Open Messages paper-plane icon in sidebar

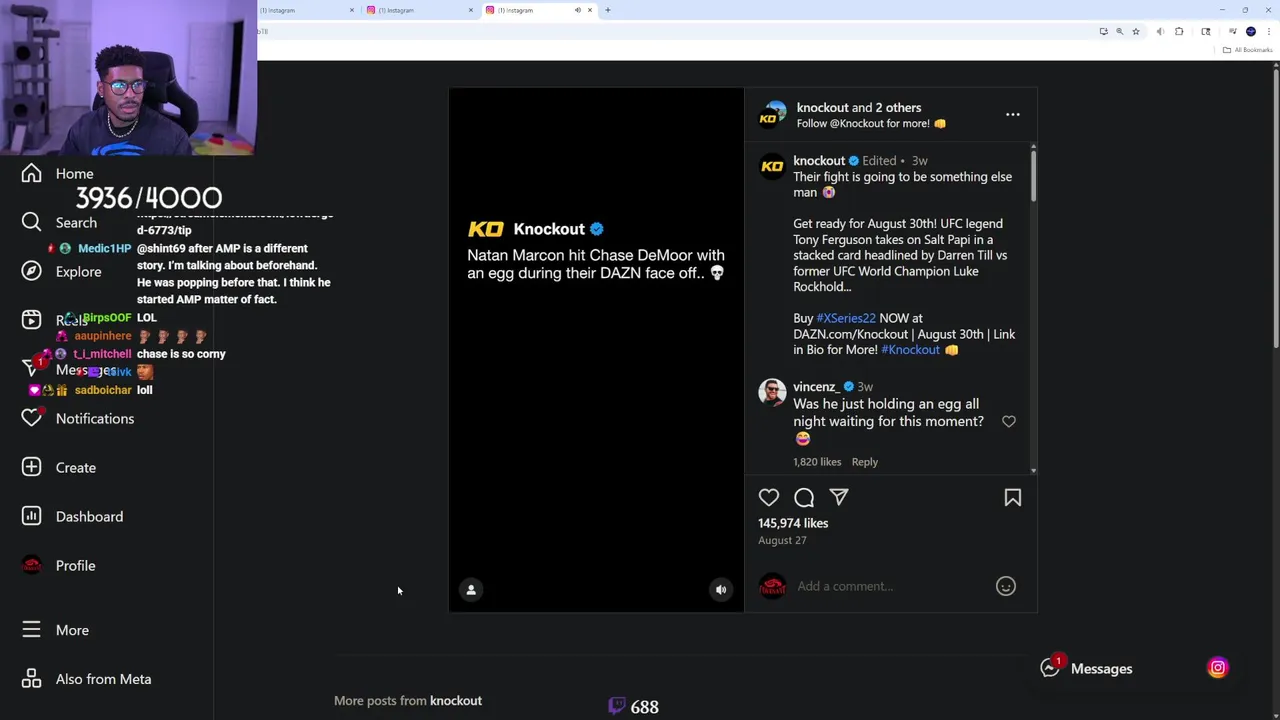(31, 369)
